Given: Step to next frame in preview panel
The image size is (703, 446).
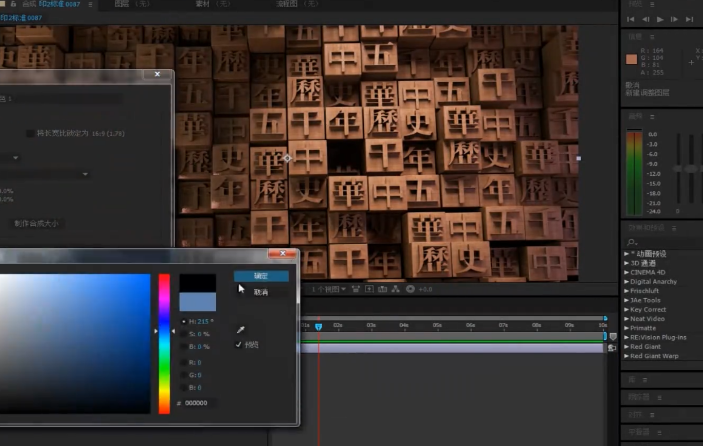Looking at the screenshot, I should (674, 19).
